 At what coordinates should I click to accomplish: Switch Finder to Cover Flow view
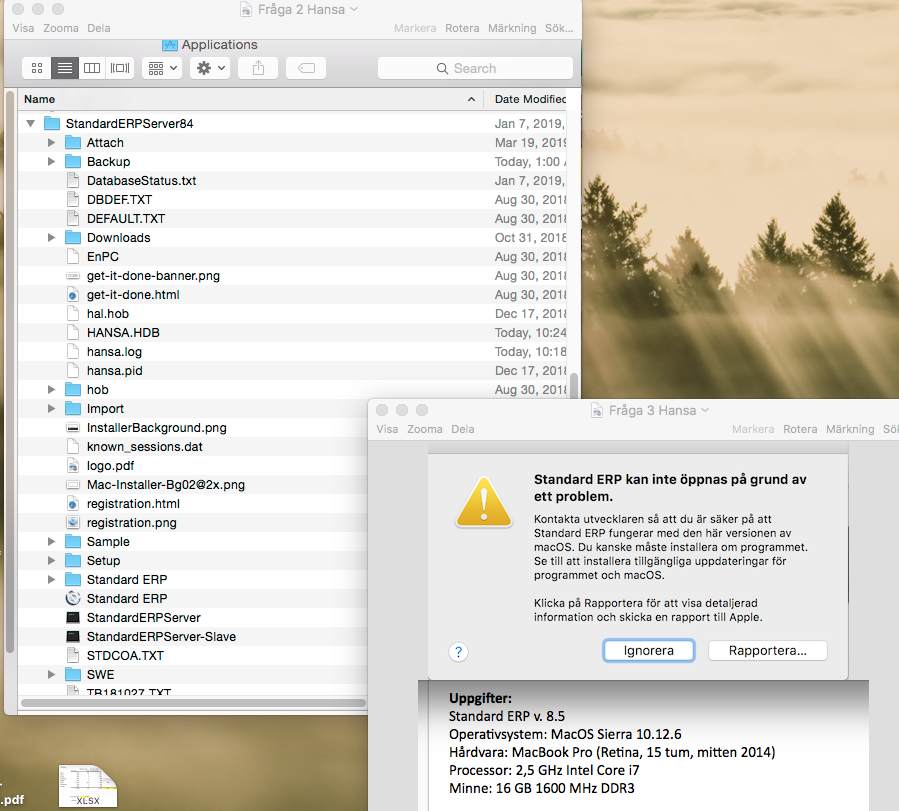(x=120, y=68)
